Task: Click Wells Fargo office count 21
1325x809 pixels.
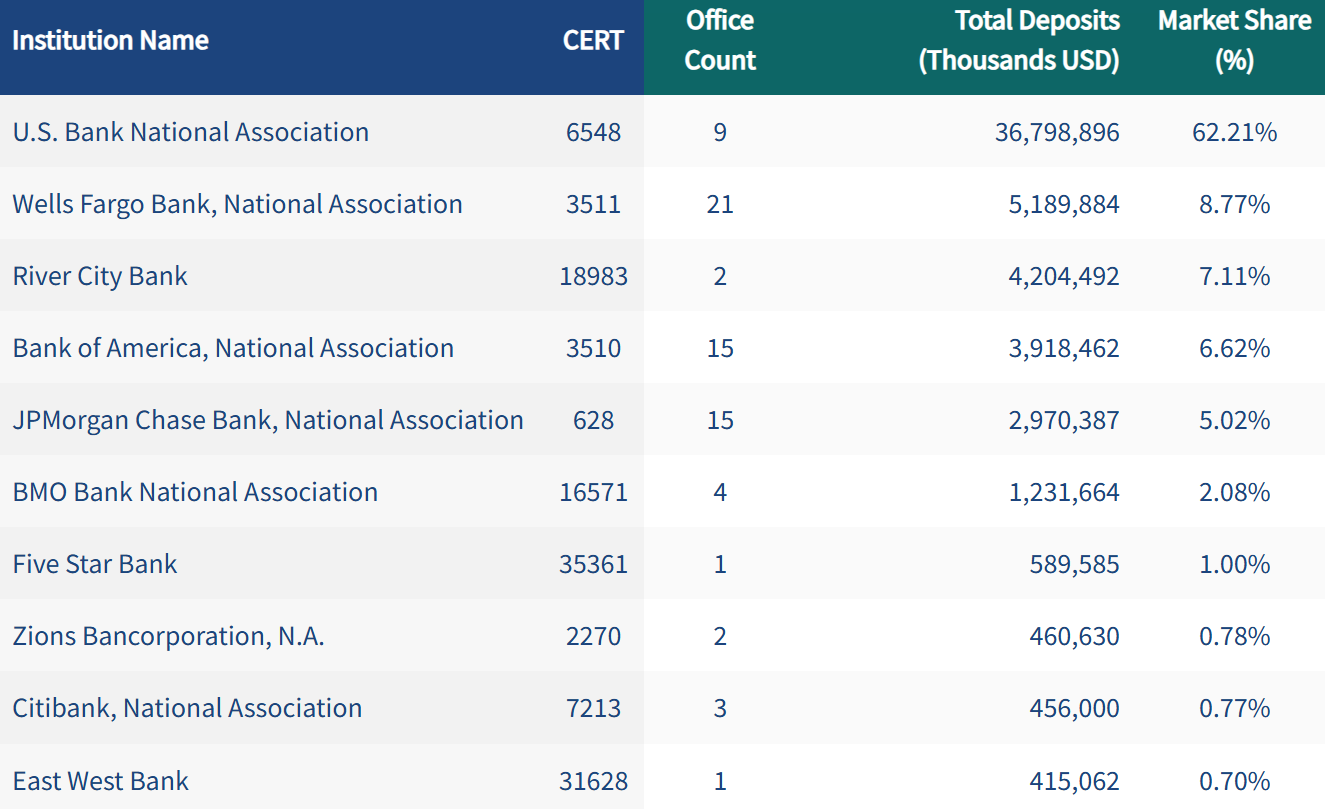Action: [720, 204]
